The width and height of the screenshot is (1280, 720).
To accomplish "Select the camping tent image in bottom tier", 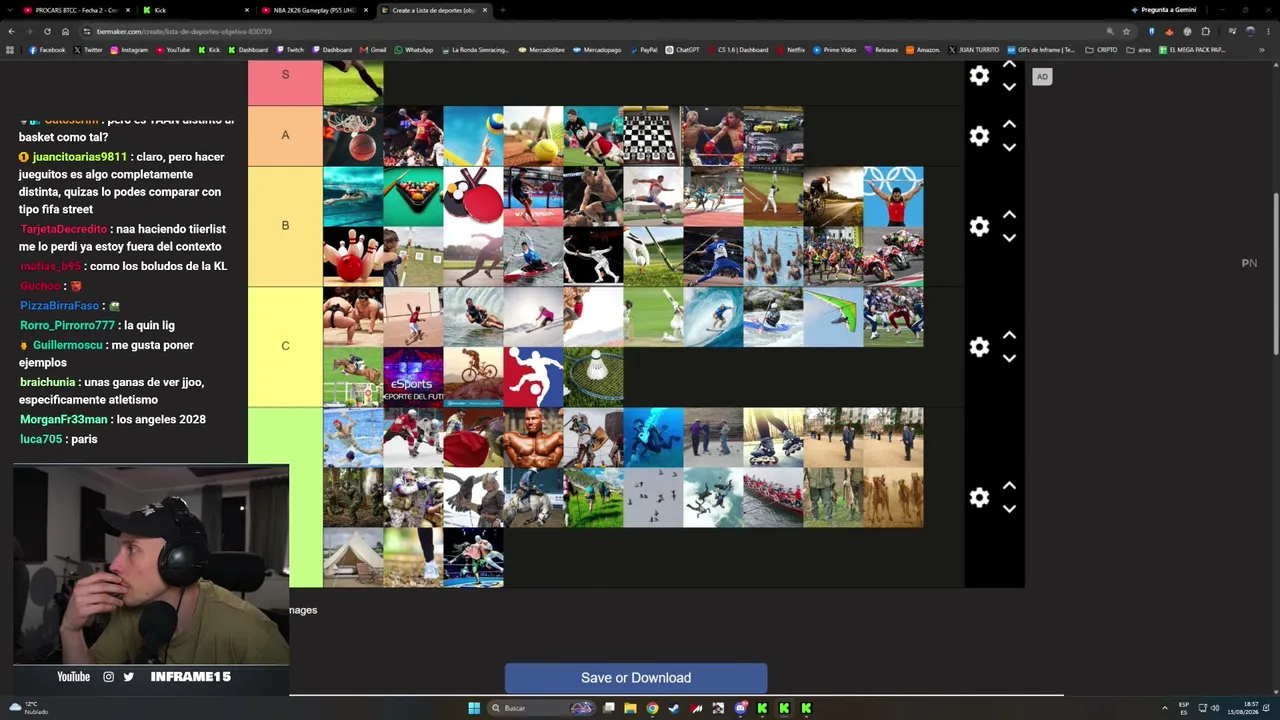I will click(353, 557).
